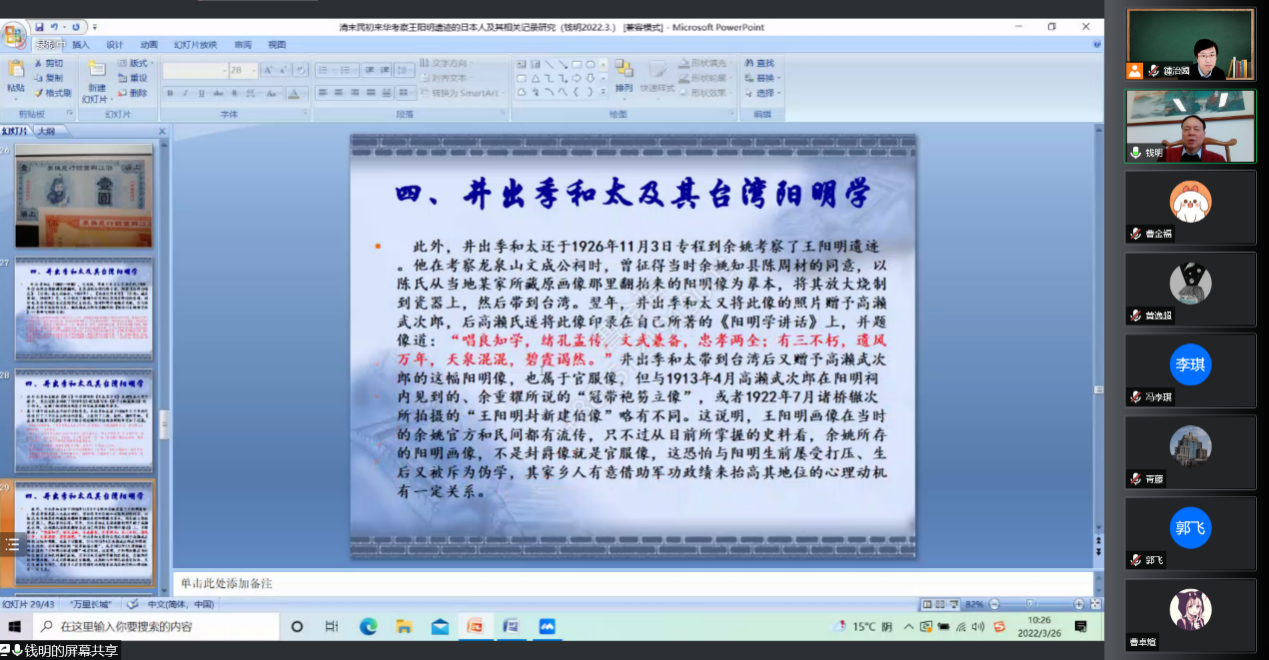Viewport: 1269px width, 660px height.
Task: Toggle bold formatting
Action: [x=170, y=93]
